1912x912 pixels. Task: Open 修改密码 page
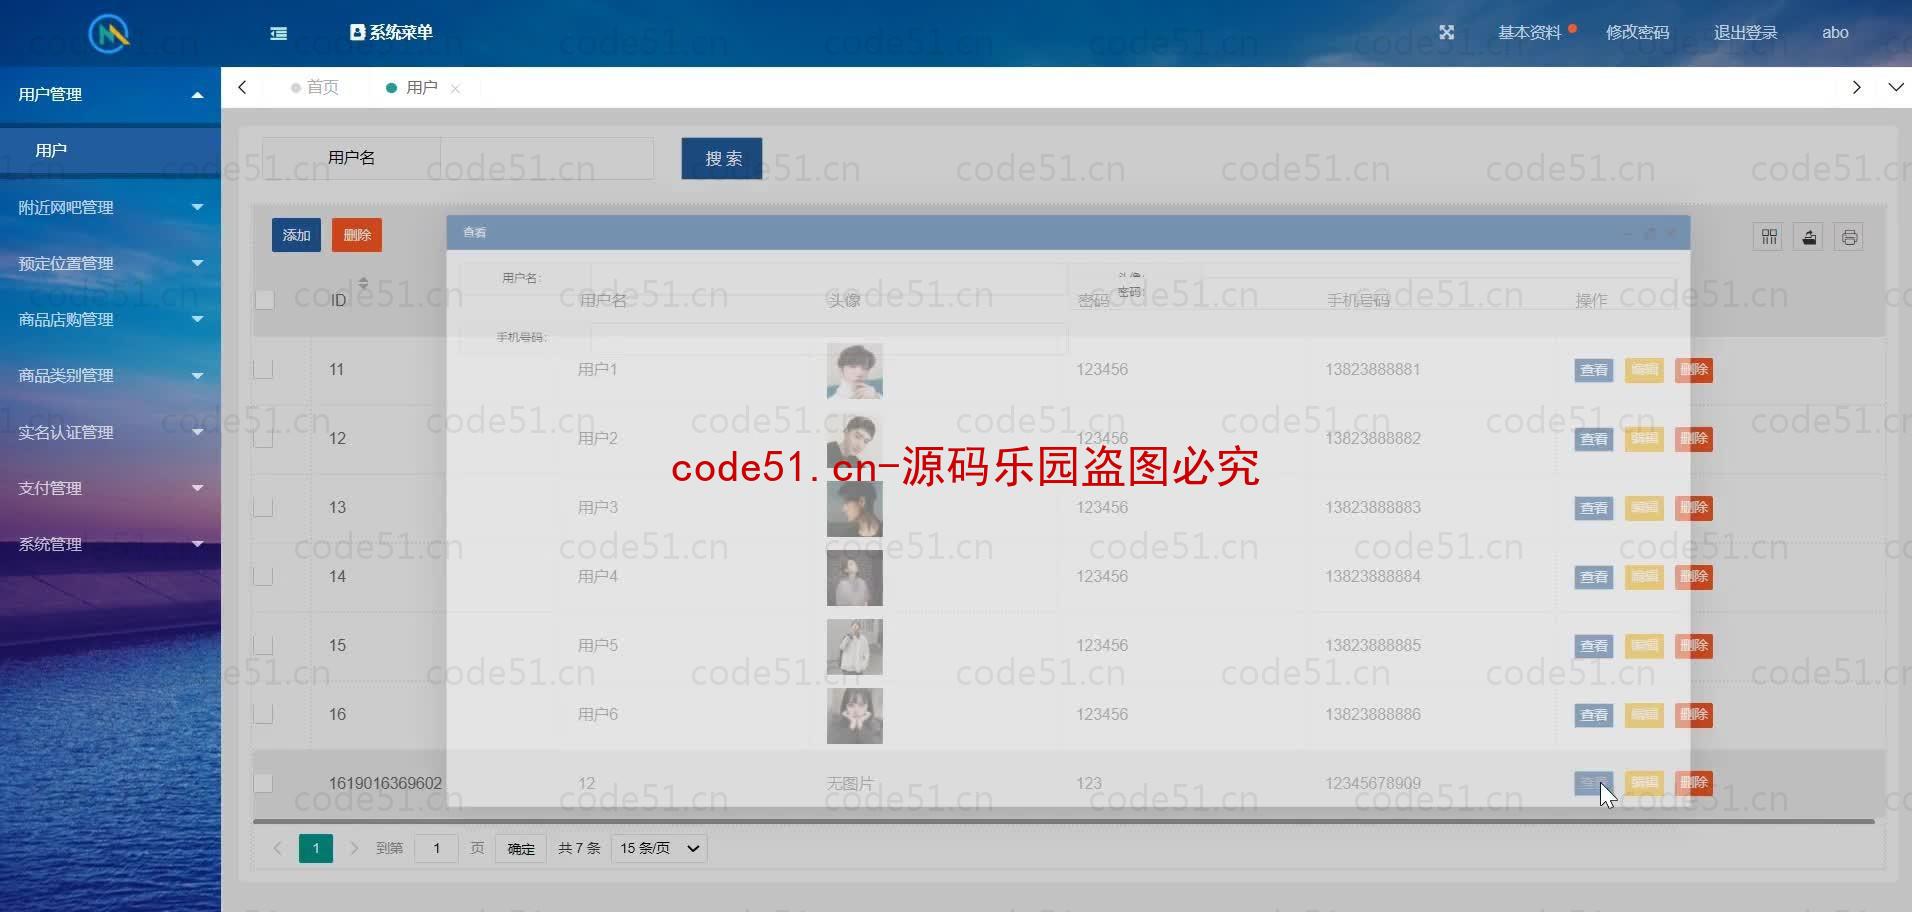click(x=1637, y=32)
